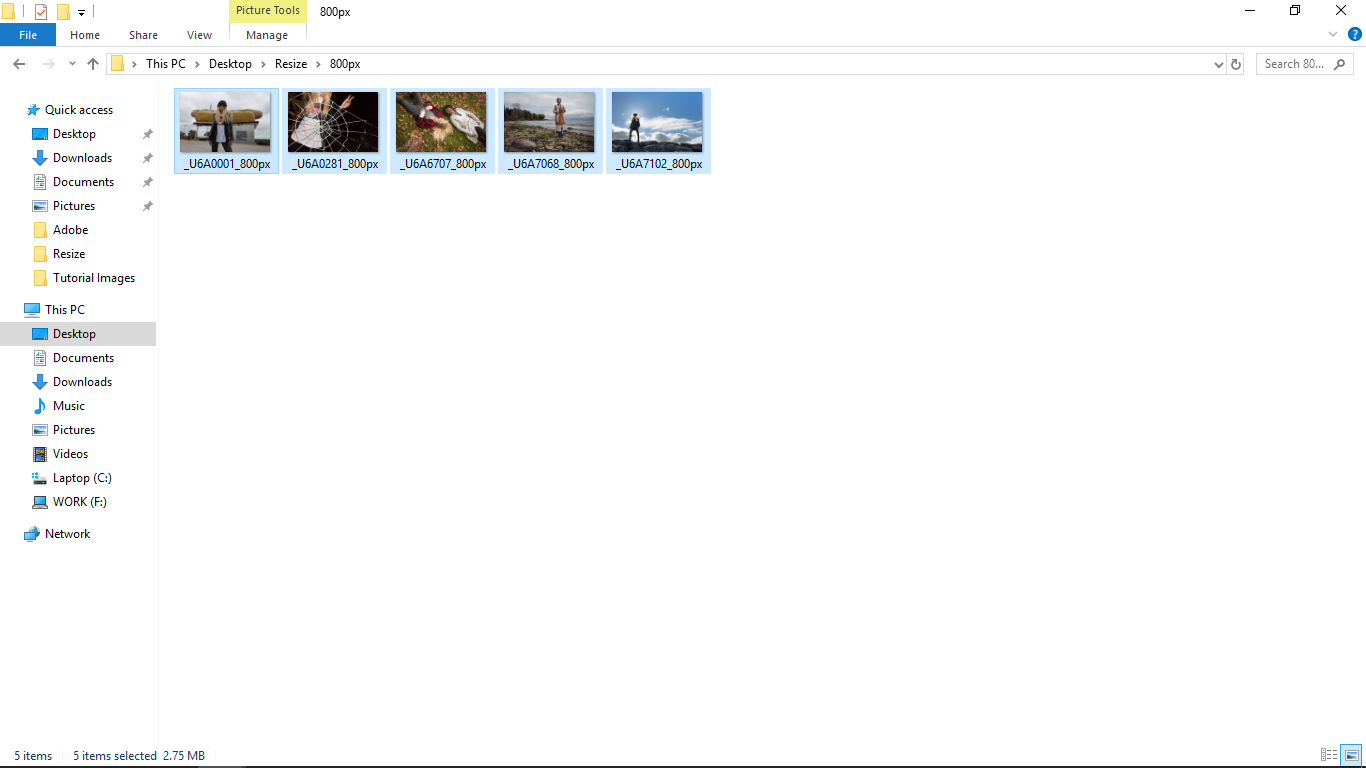The width and height of the screenshot is (1366, 768).
Task: Click the 5 items selected status text
Action: coord(115,756)
